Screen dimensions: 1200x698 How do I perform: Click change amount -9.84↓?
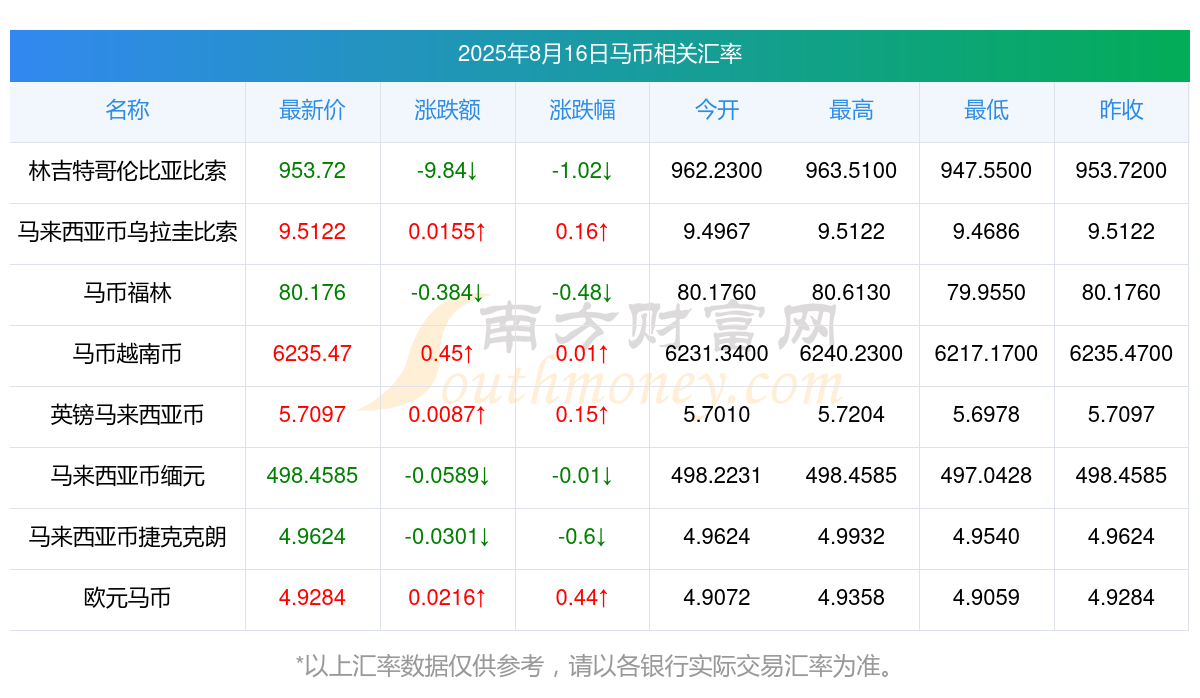tap(448, 171)
